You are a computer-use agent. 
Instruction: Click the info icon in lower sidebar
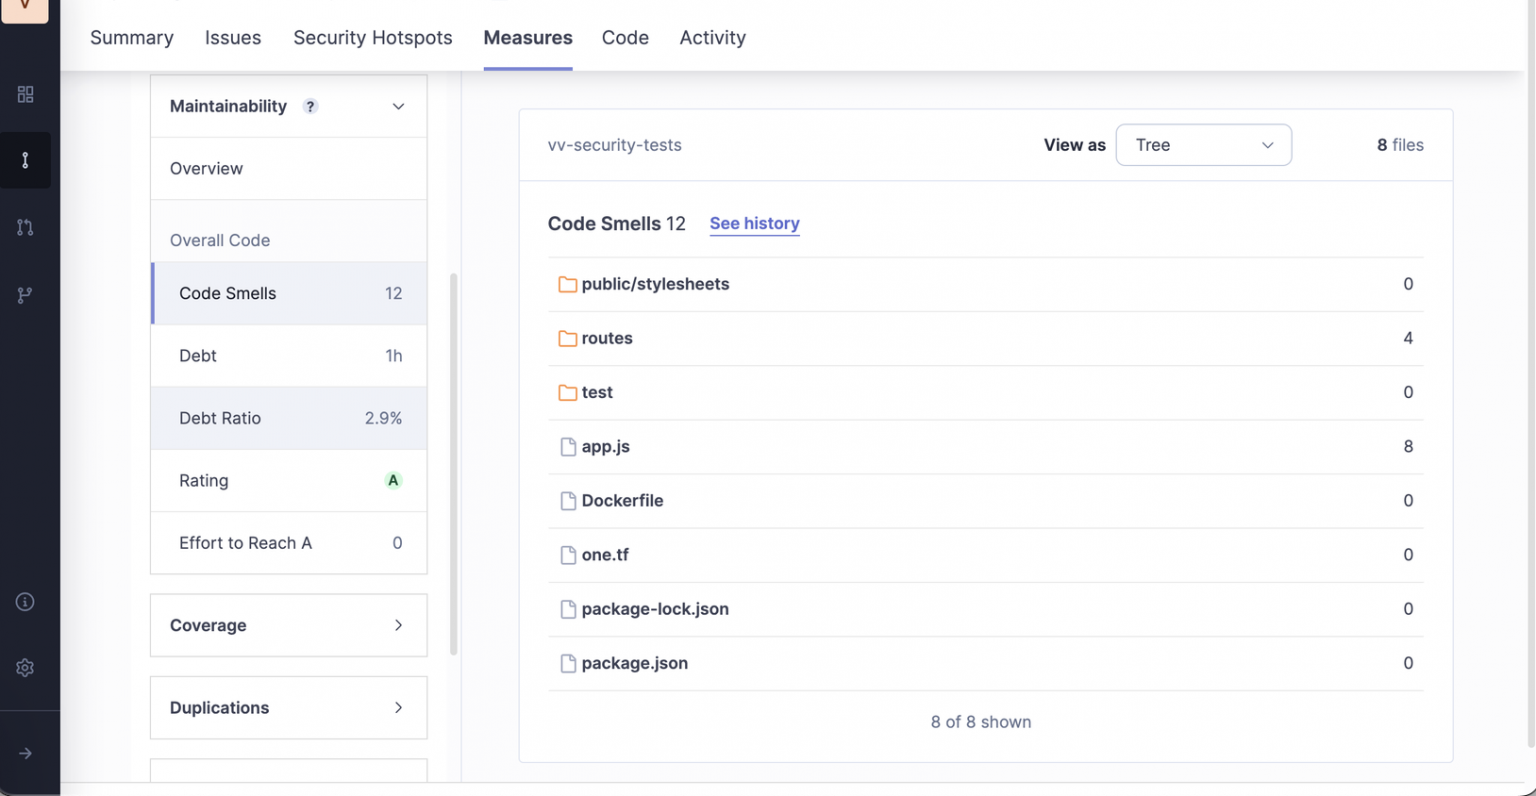coord(25,601)
